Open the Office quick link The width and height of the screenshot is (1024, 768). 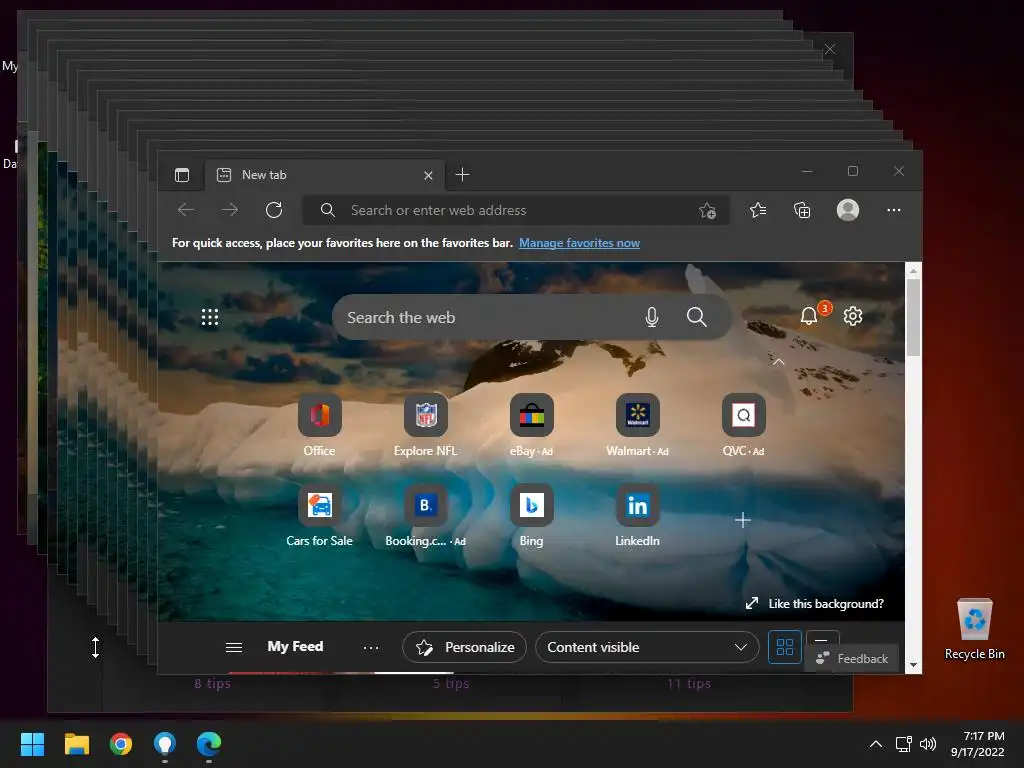[x=319, y=425]
